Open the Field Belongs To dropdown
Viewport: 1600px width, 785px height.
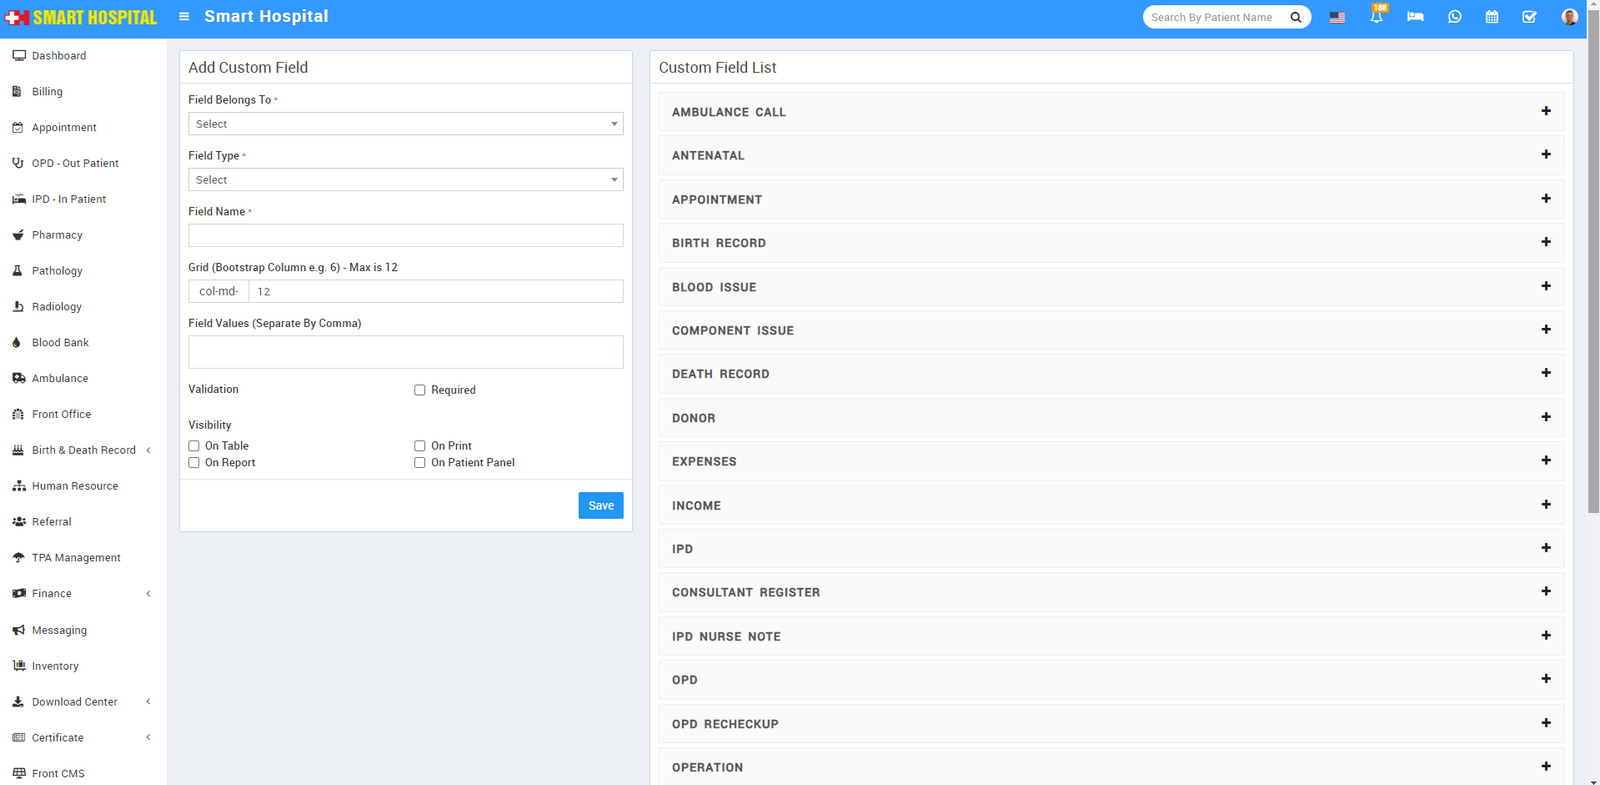click(405, 124)
